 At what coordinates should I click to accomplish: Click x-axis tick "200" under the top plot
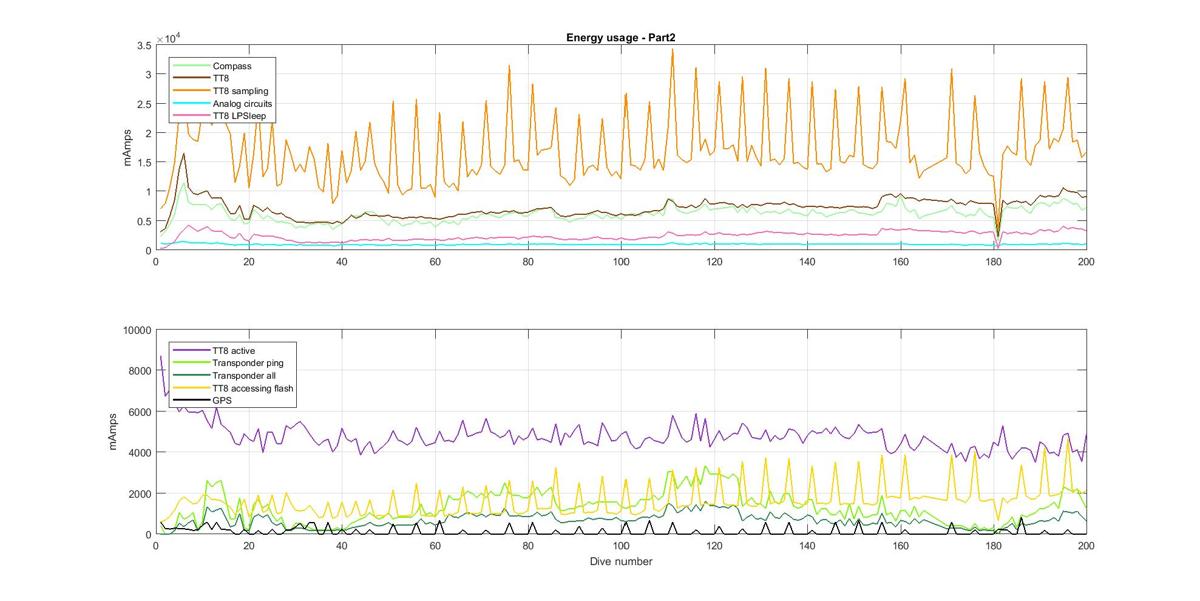tap(1086, 262)
